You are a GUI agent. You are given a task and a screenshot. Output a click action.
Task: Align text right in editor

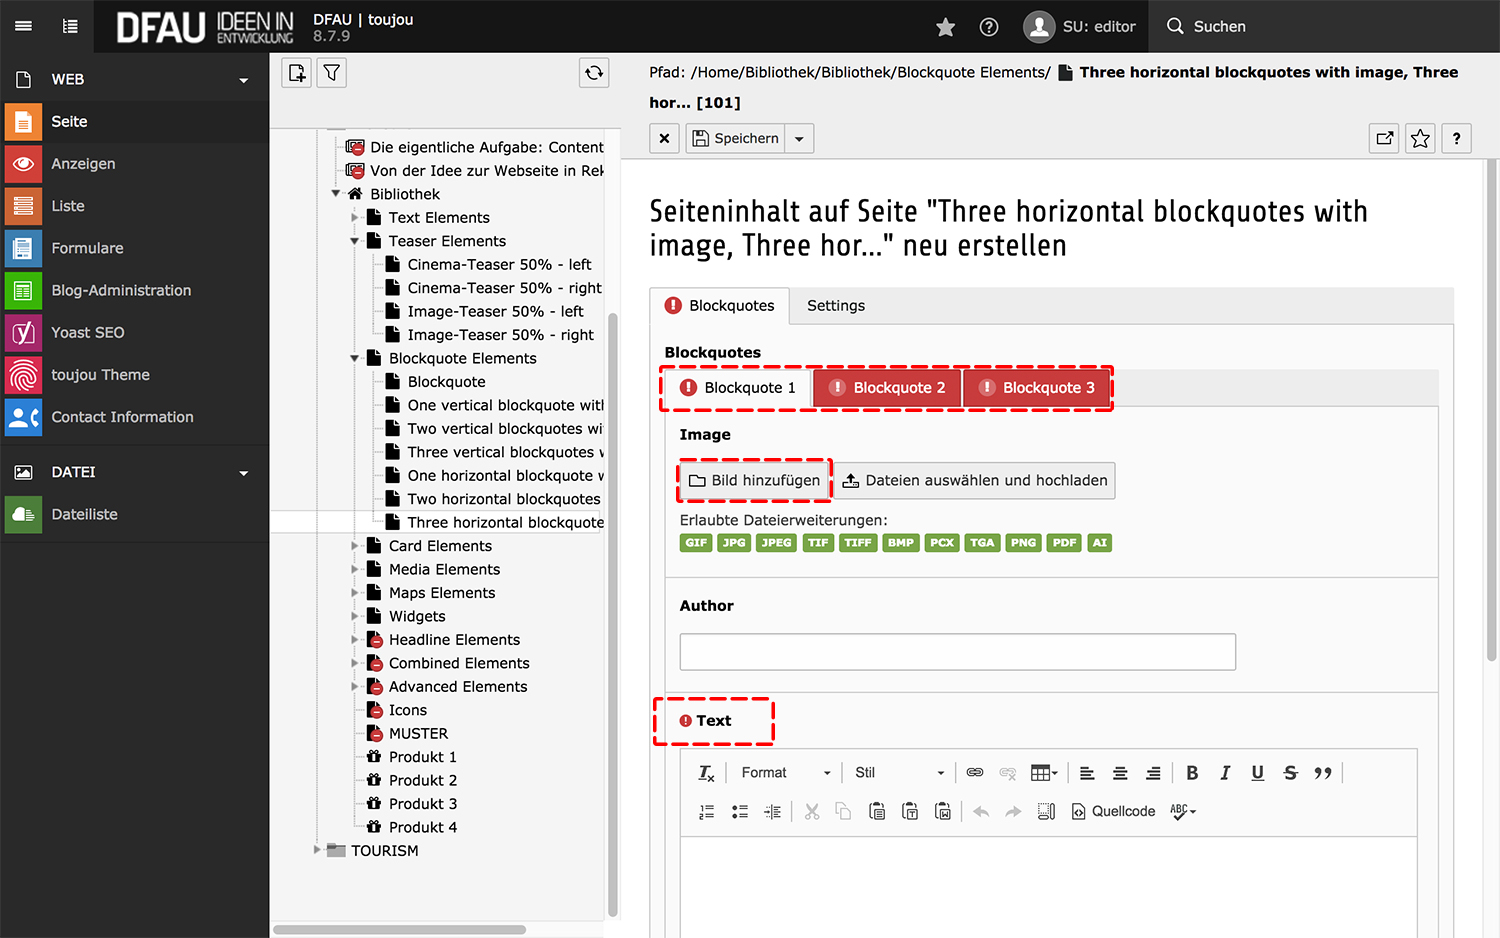click(1153, 773)
